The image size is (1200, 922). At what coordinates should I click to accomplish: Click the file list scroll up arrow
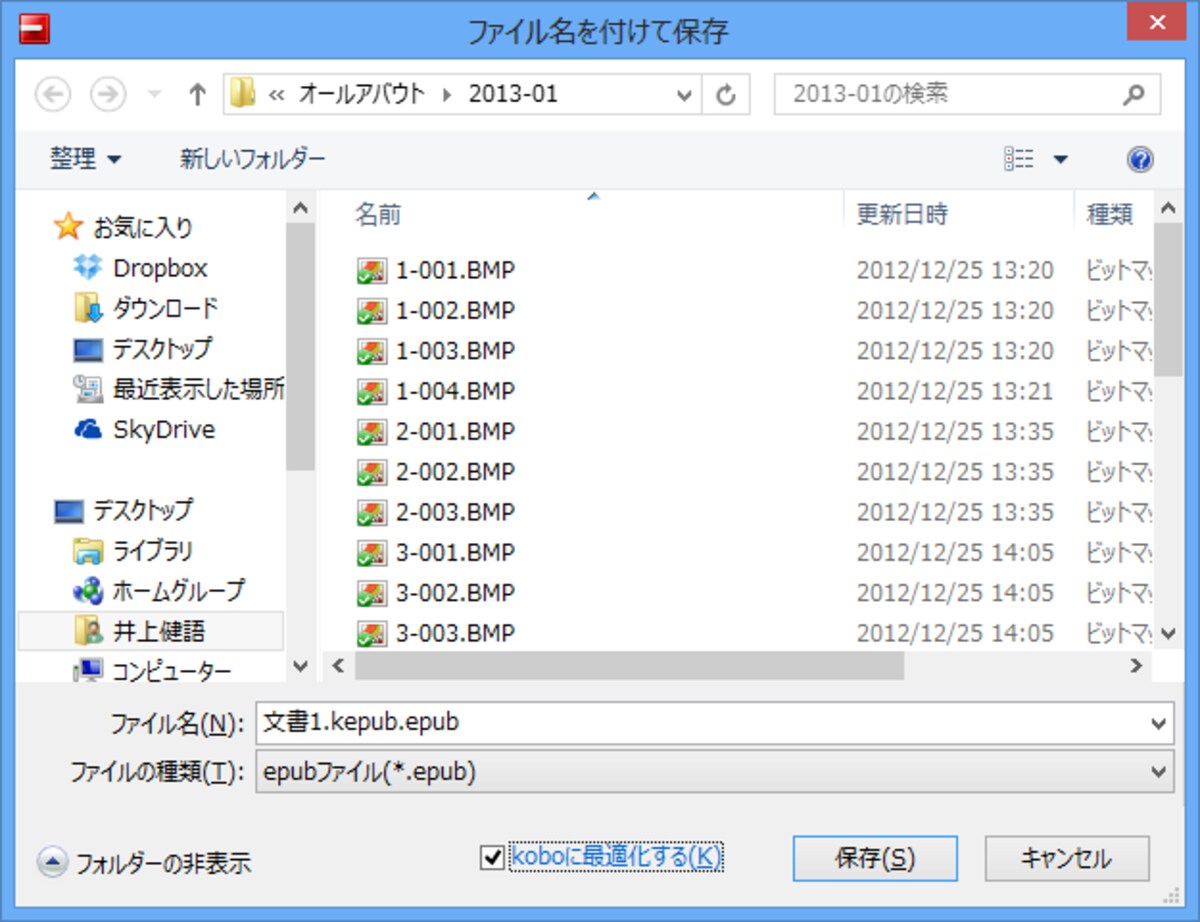[1167, 208]
